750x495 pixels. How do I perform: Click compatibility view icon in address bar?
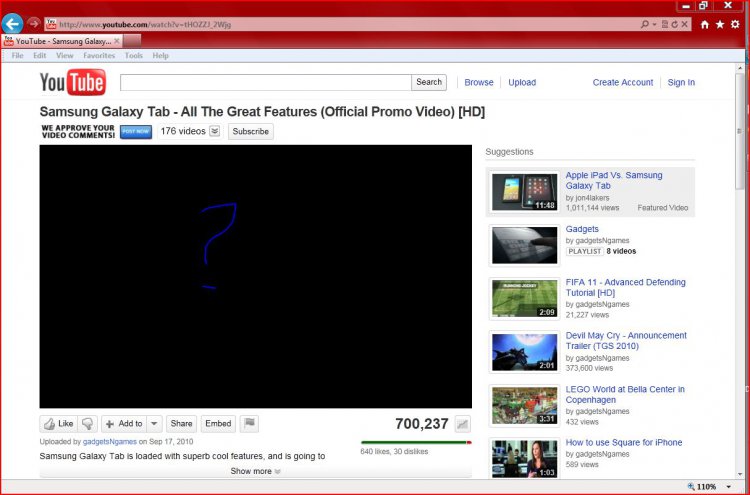point(664,24)
